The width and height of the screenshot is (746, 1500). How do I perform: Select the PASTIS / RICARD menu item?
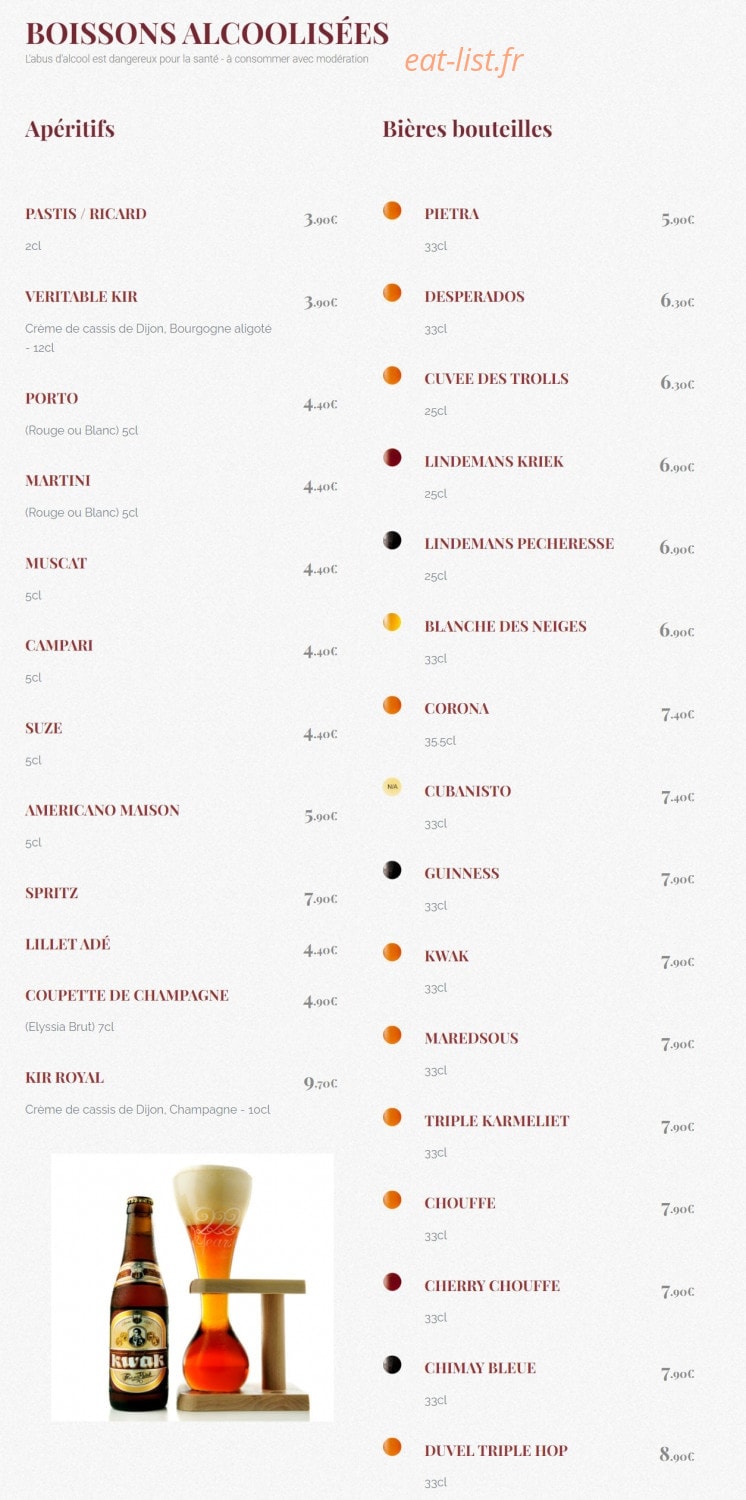(x=86, y=214)
